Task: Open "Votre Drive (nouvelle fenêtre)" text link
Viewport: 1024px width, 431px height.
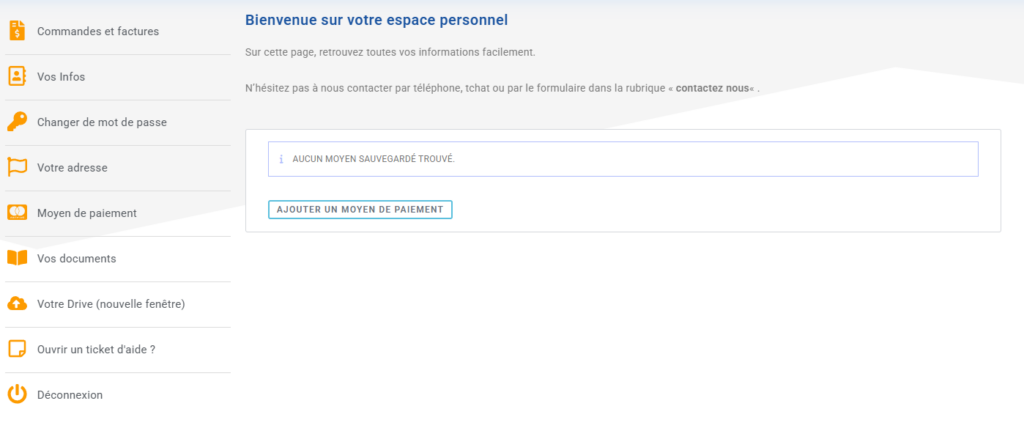Action: click(x=111, y=304)
